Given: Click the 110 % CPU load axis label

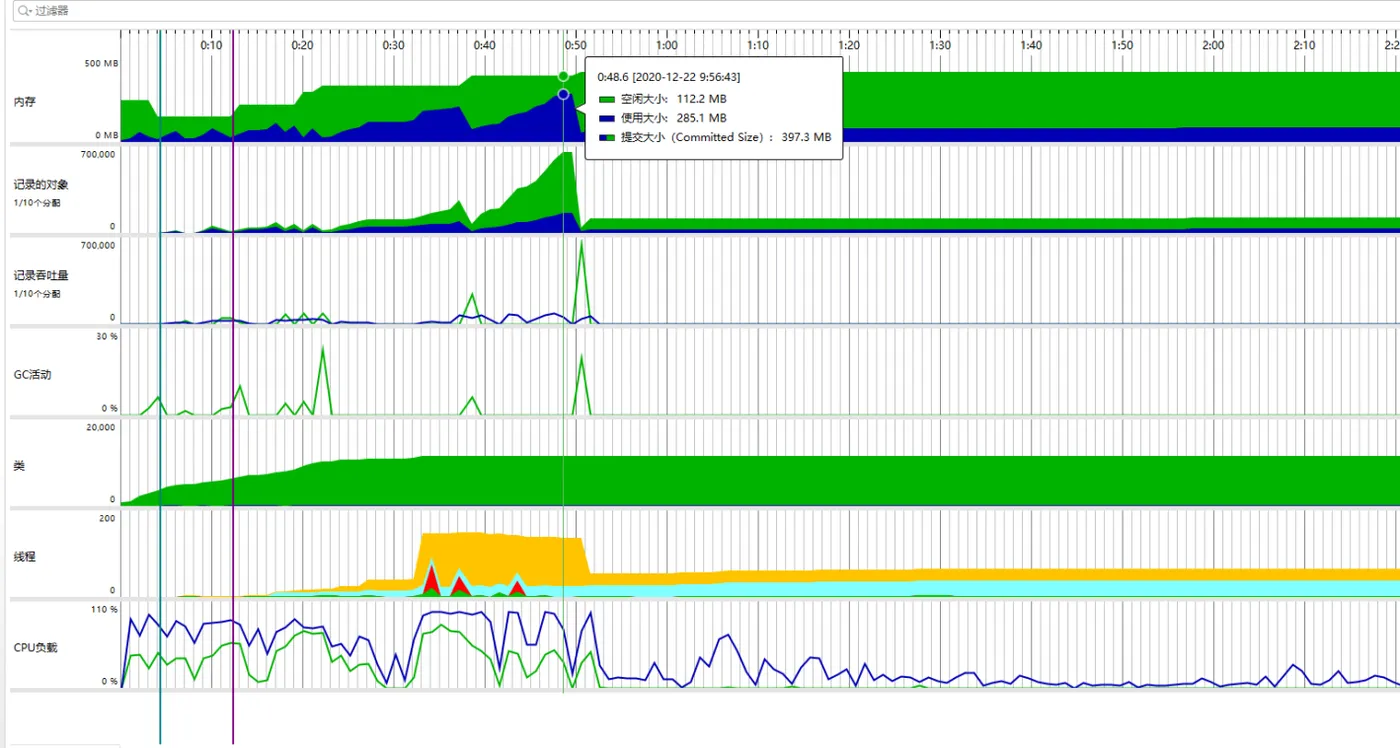Looking at the screenshot, I should [105, 609].
